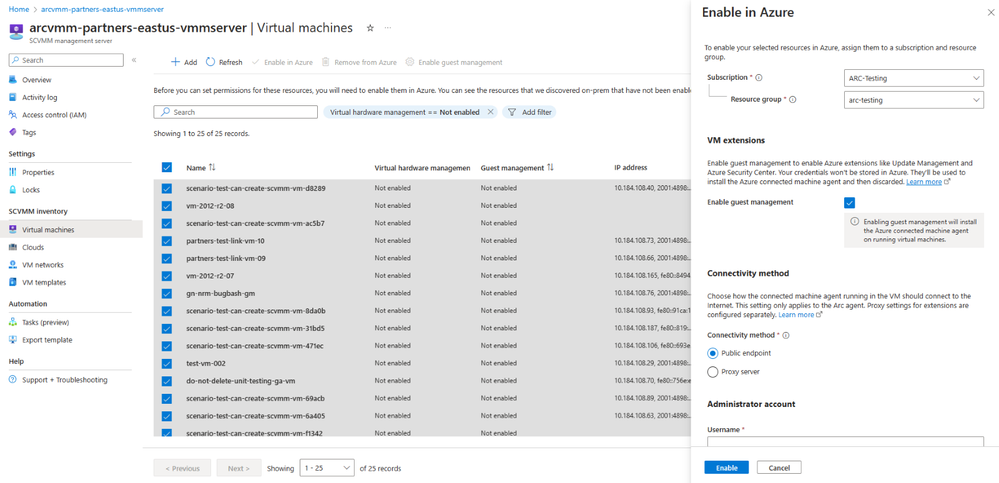Select Proxy server connectivity method
This screenshot has width=999, height=483.
(x=713, y=371)
